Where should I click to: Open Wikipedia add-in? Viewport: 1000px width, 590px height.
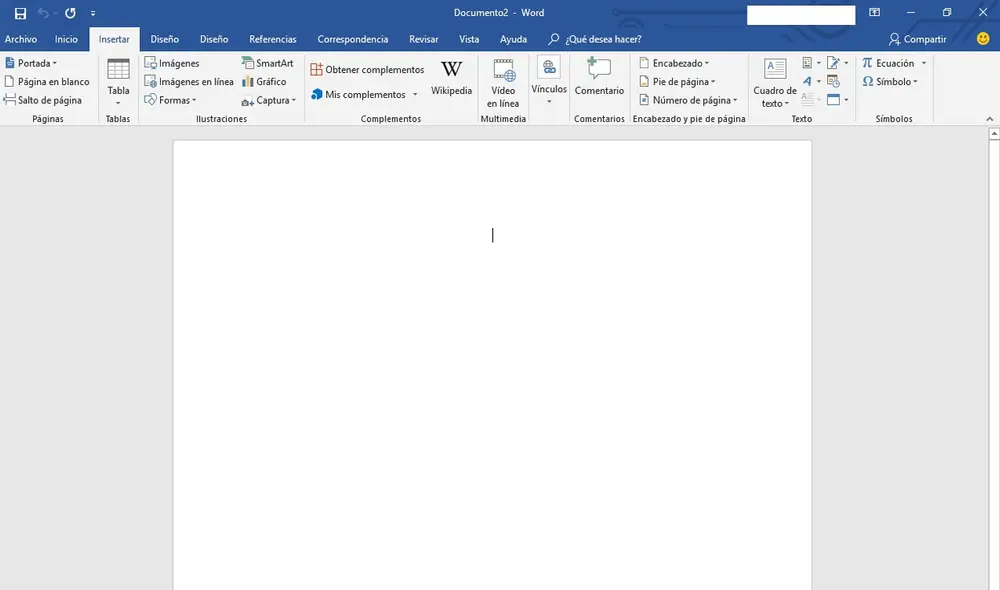451,78
